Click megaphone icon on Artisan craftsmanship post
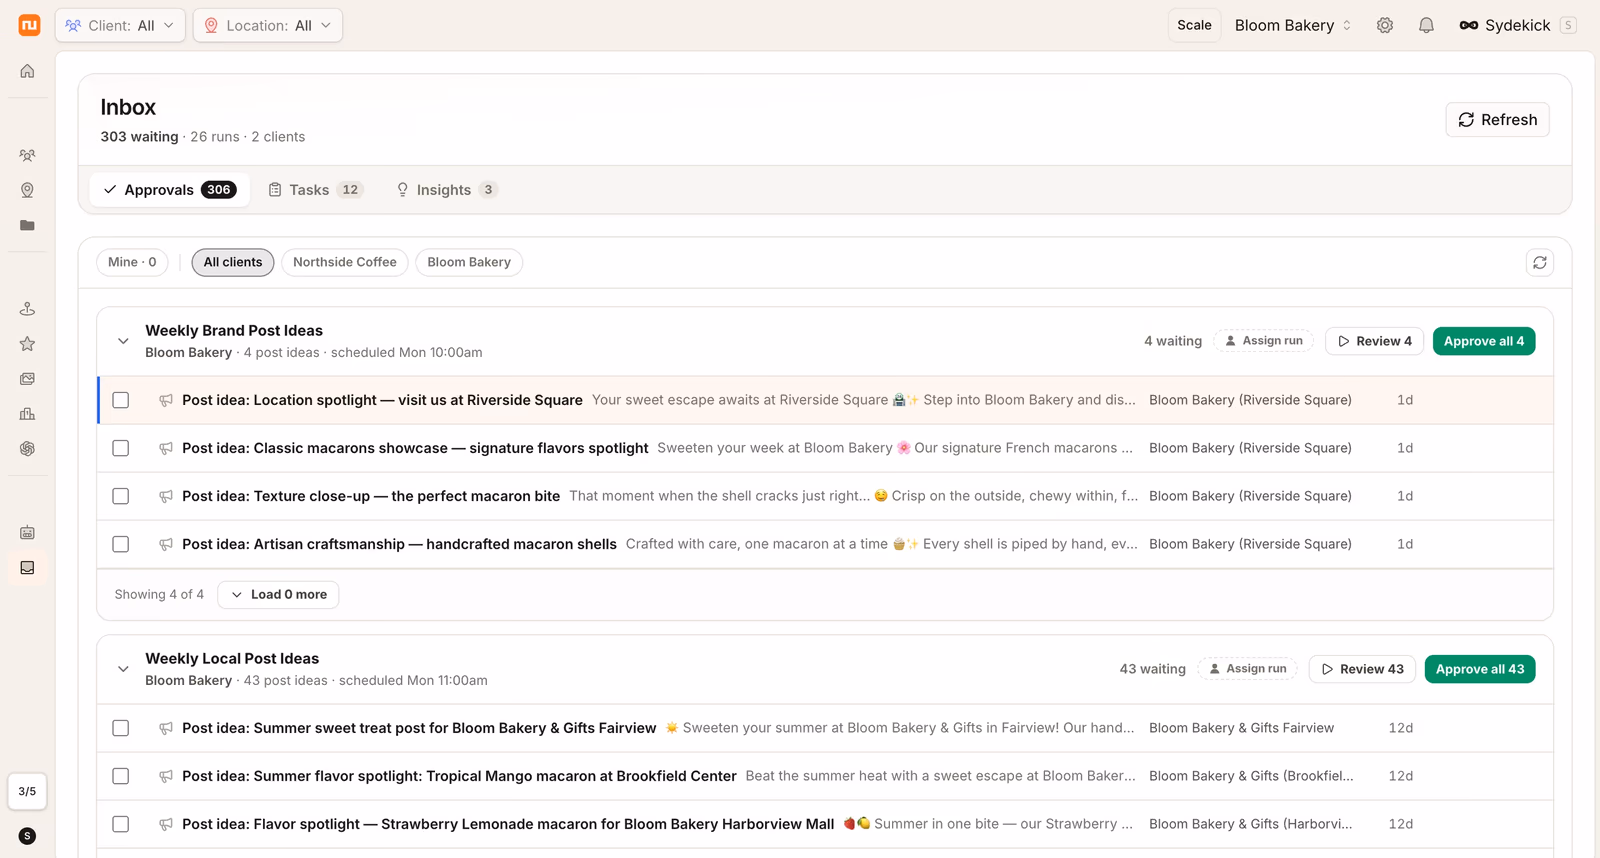The width and height of the screenshot is (1600, 858). (166, 544)
